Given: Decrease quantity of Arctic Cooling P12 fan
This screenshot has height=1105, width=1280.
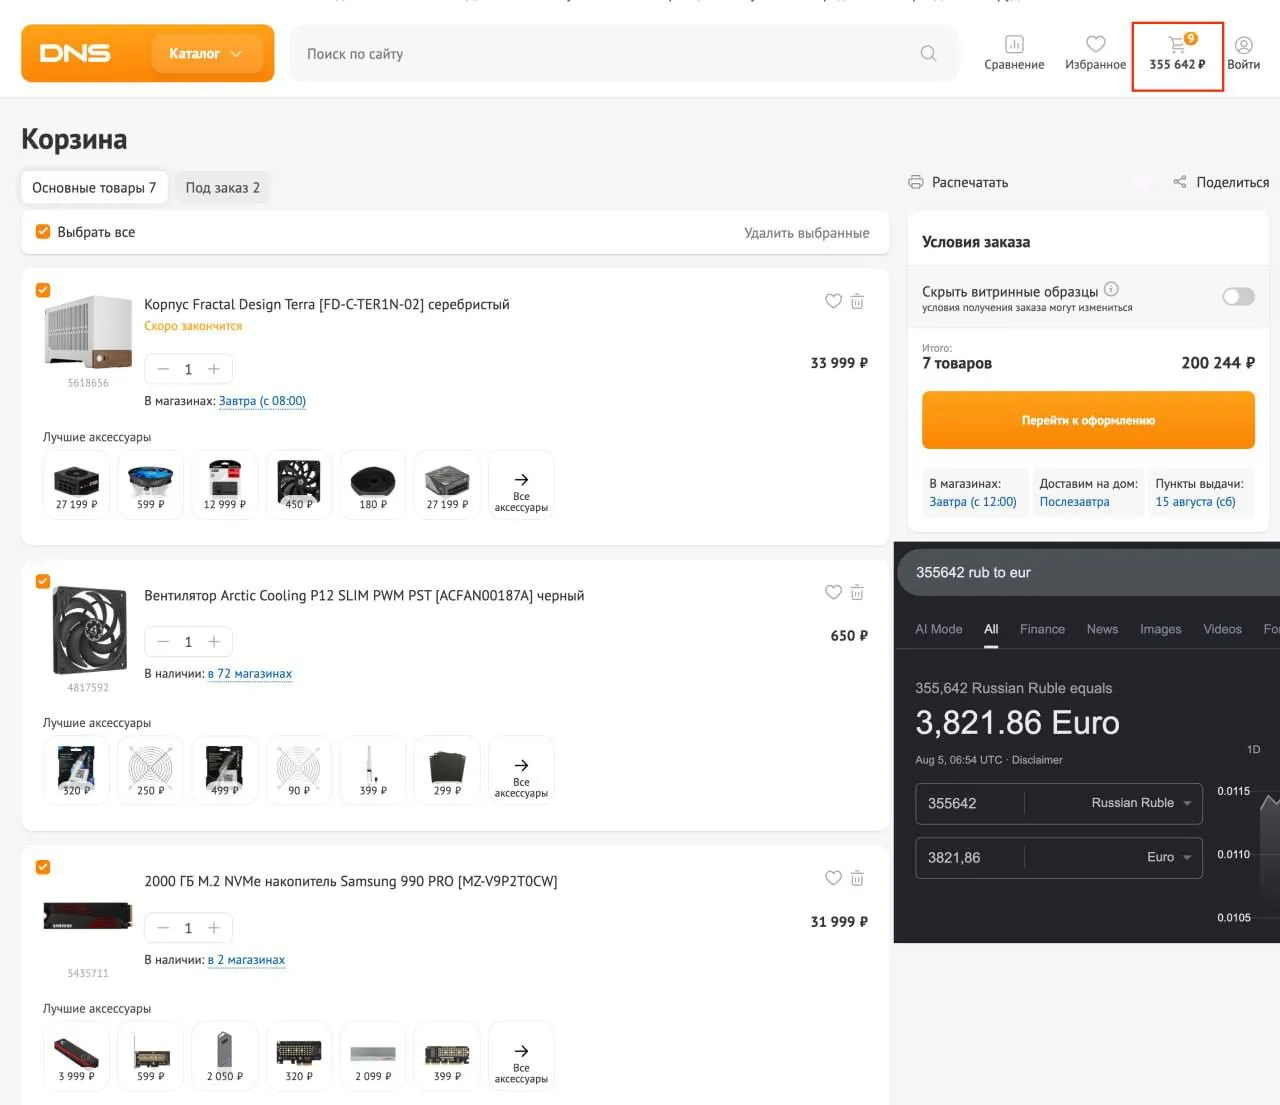Looking at the screenshot, I should pos(163,642).
